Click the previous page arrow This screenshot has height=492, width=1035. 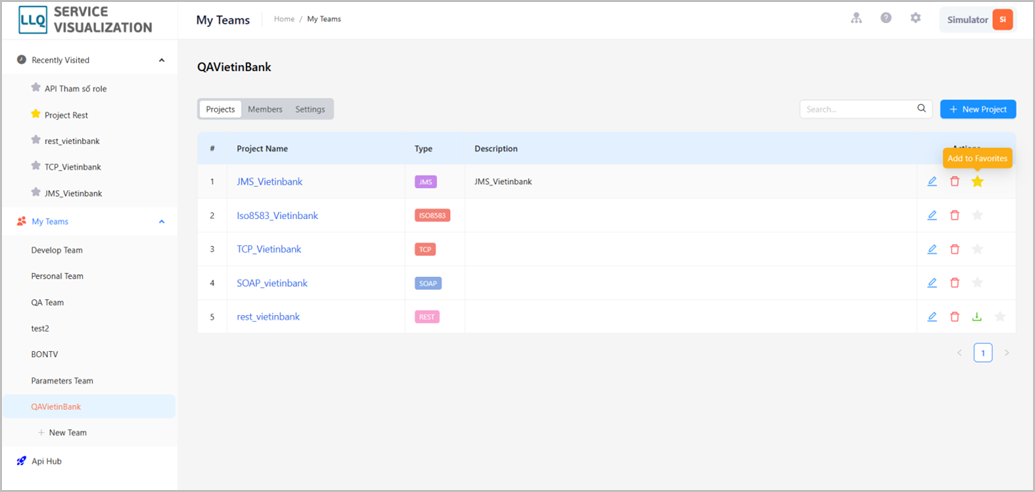(959, 353)
